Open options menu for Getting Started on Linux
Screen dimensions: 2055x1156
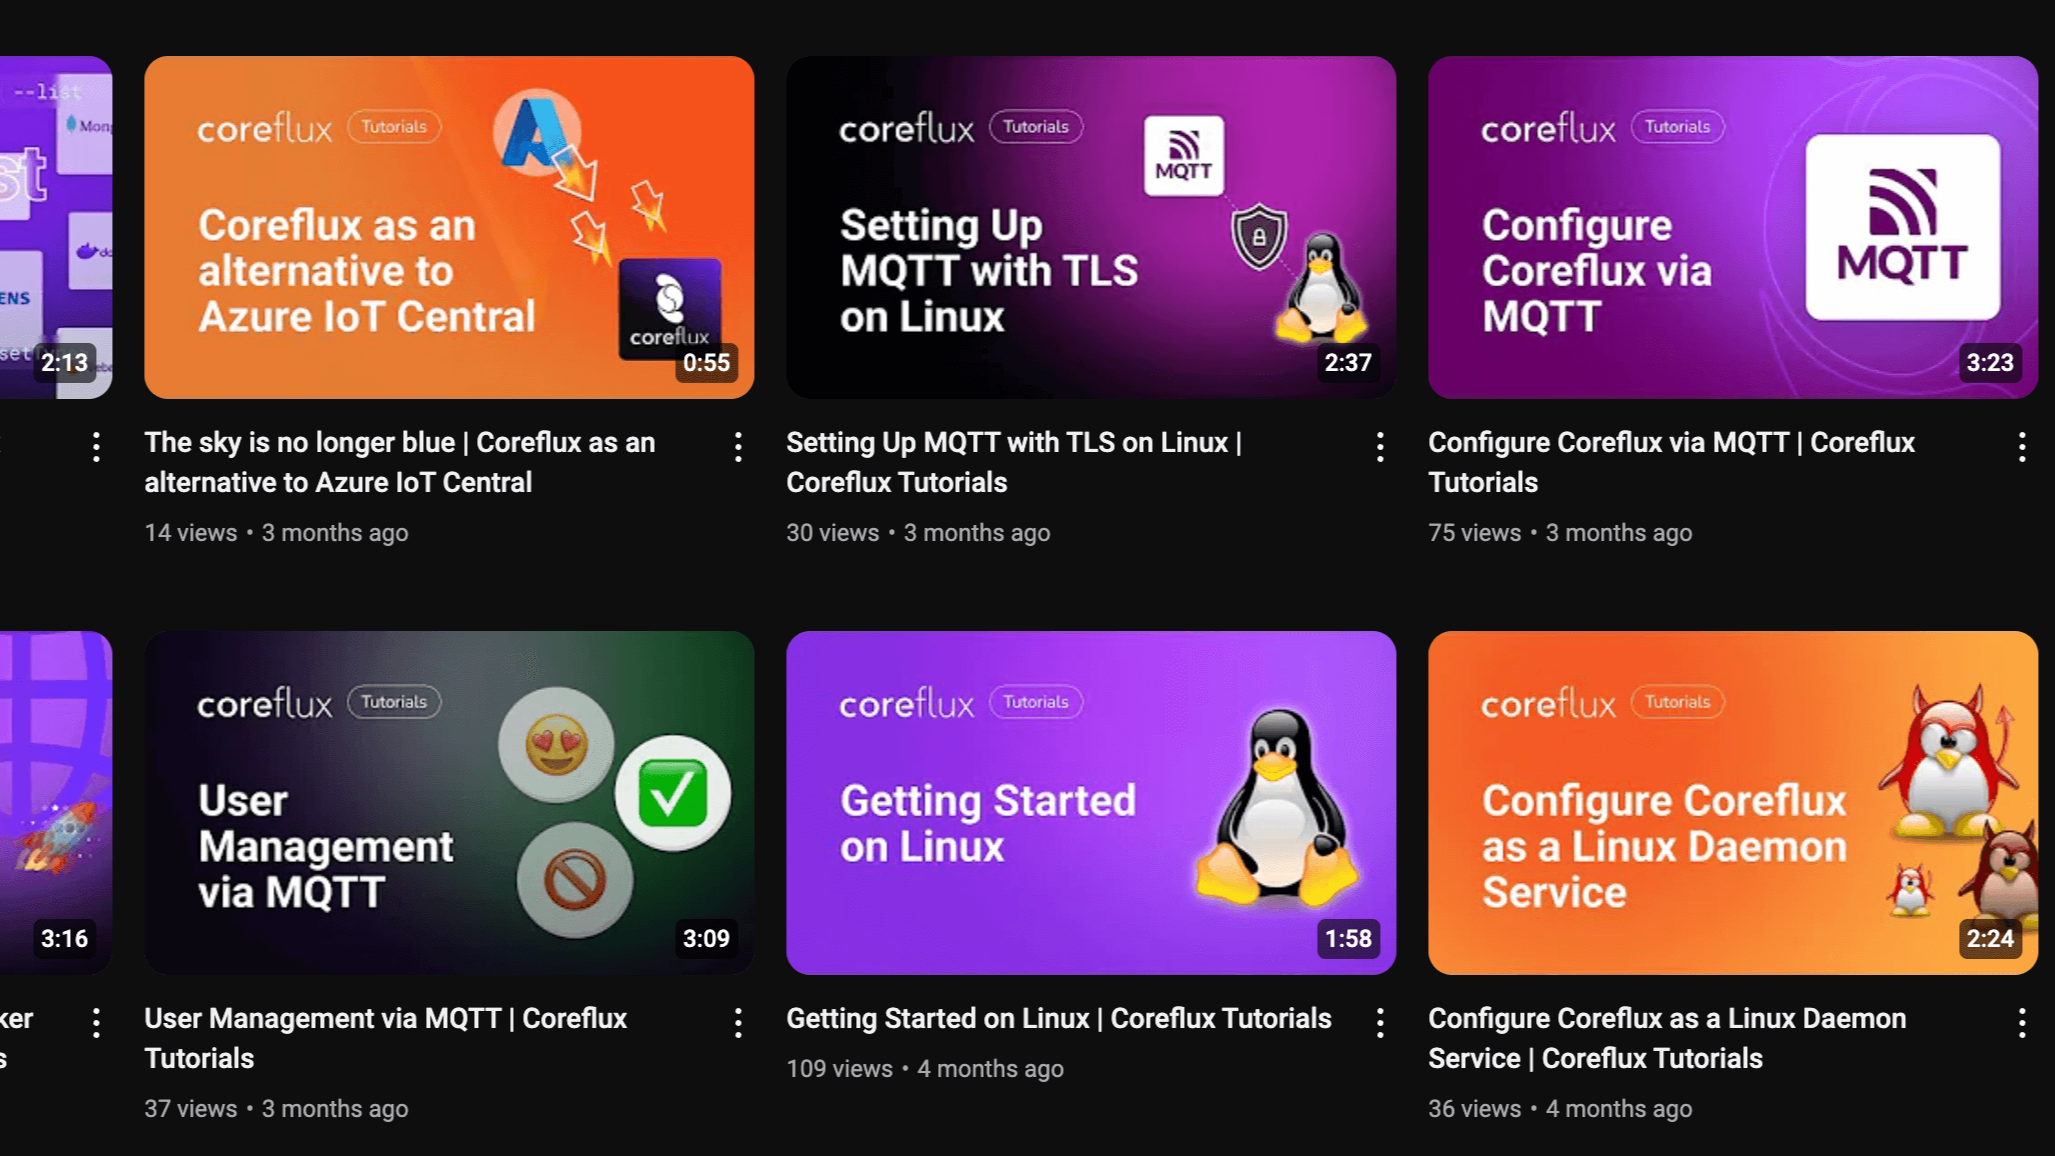[1380, 1023]
